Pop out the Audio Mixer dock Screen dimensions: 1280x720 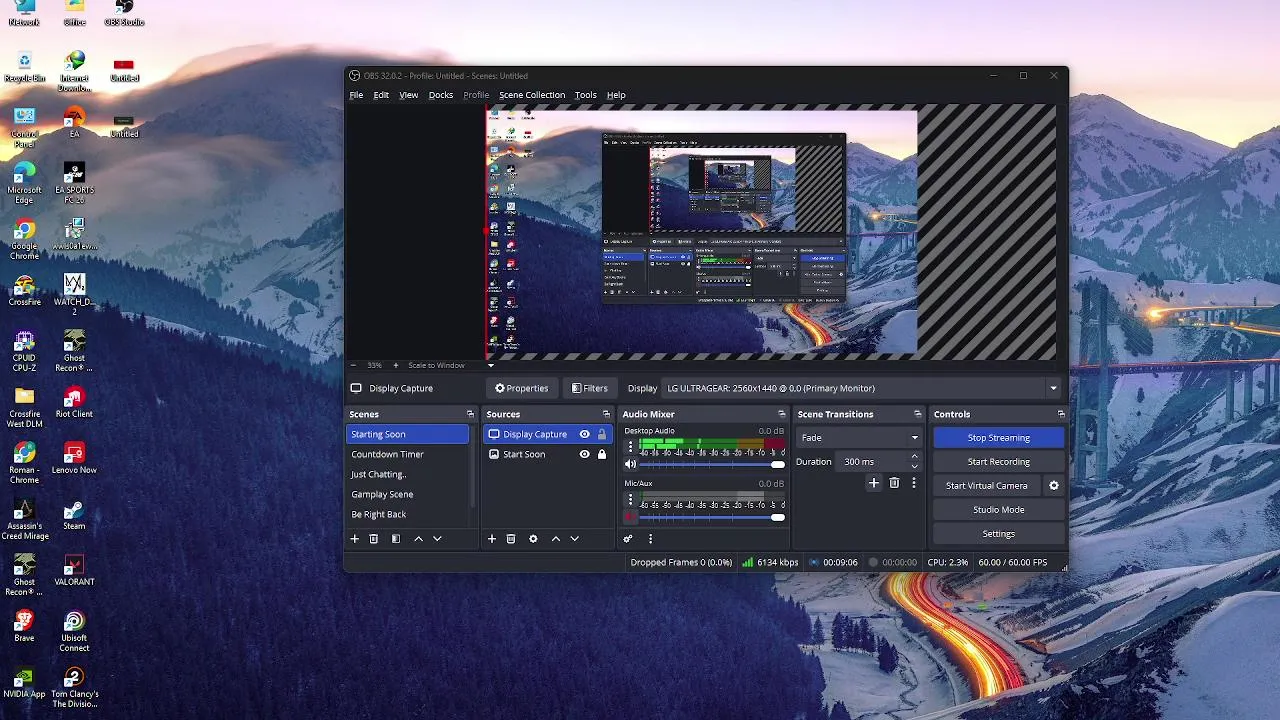(782, 414)
